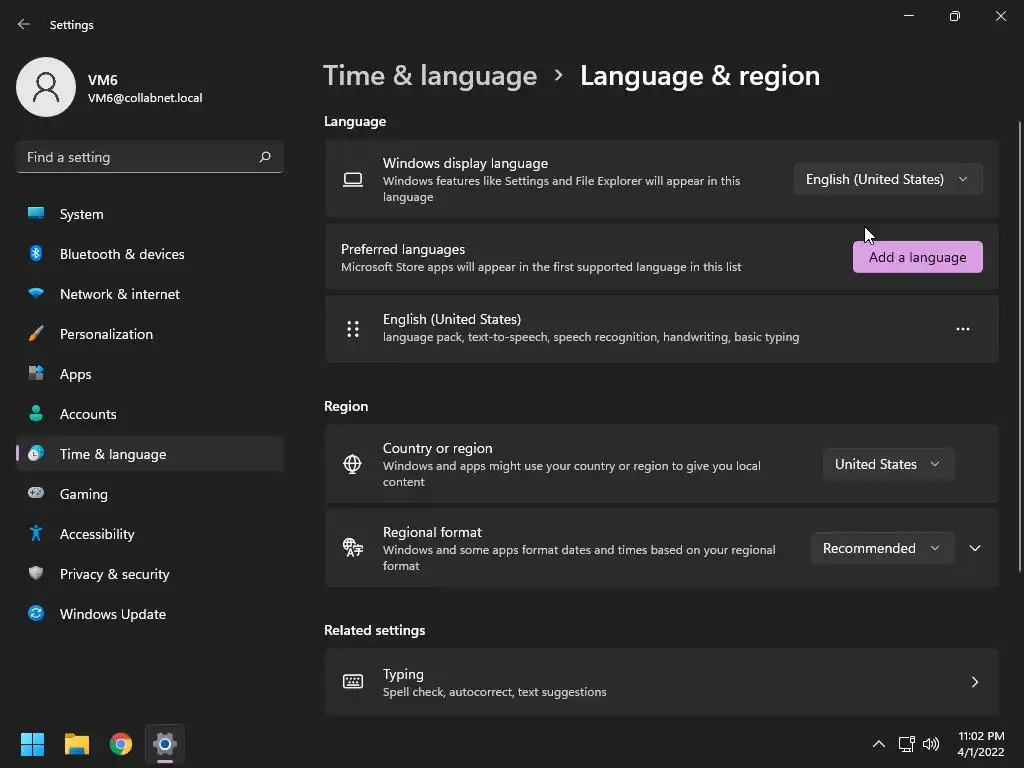1024x768 pixels.
Task: Select Windows Update in the sidebar
Action: click(x=113, y=614)
